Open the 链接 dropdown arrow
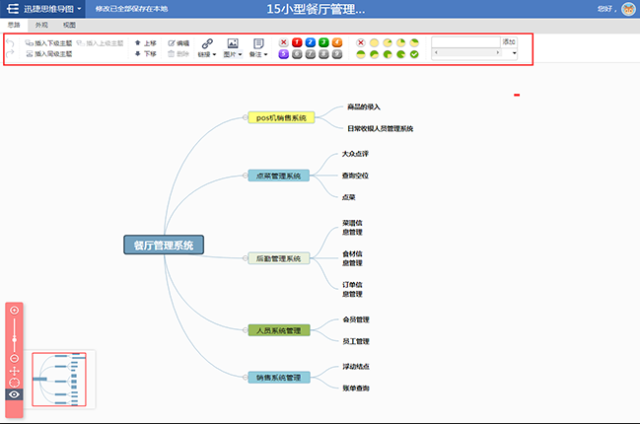Screen dimensions: 640x424 (x=214, y=54)
